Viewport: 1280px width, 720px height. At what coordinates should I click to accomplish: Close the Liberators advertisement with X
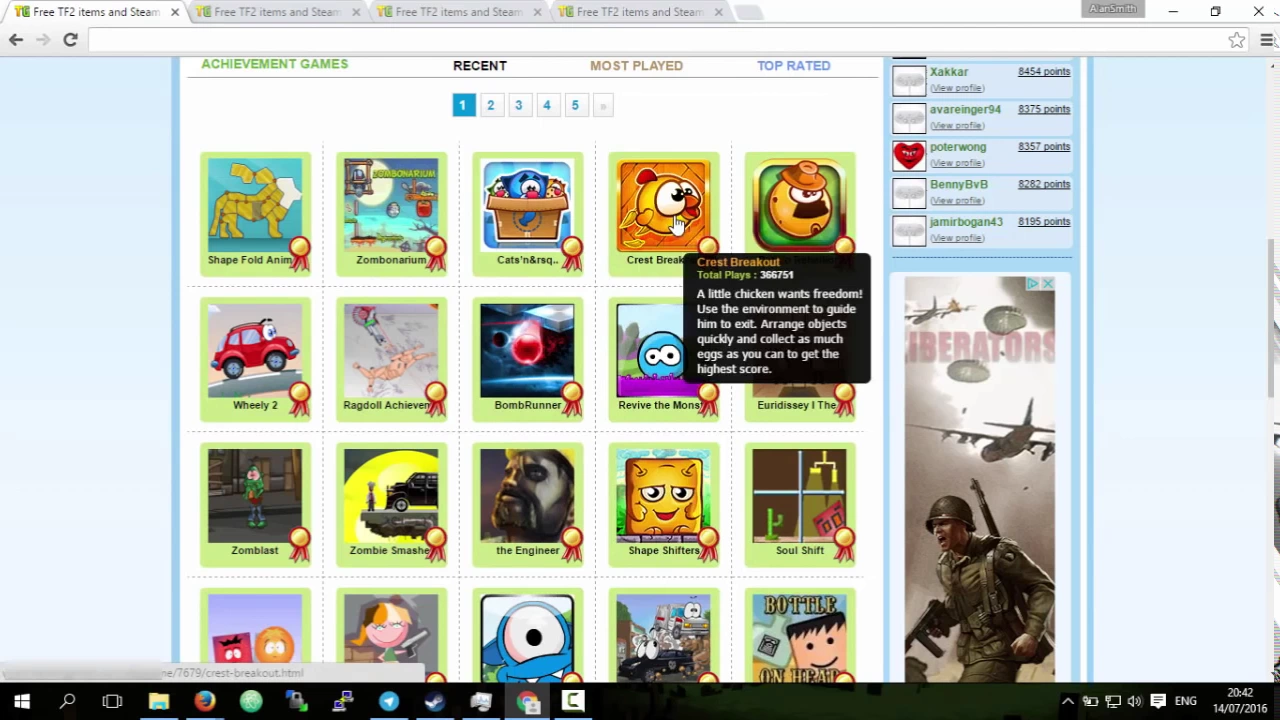[1047, 284]
